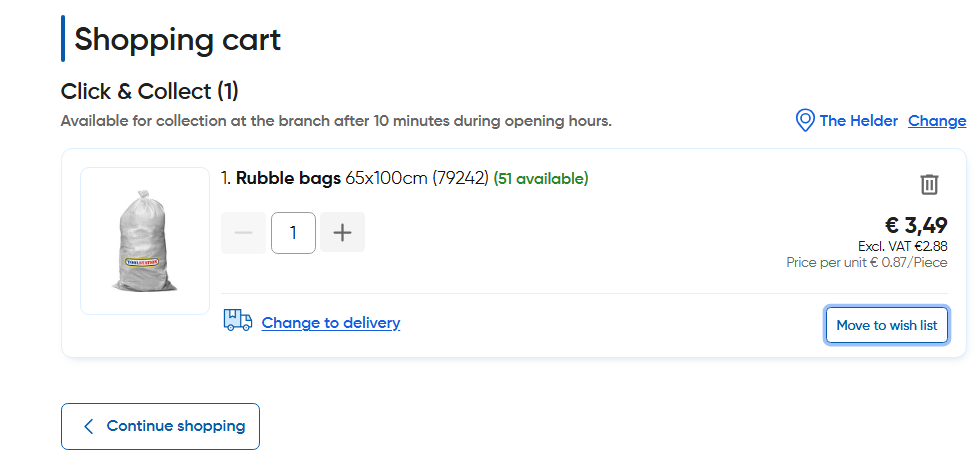Switch to delivery via Change to delivery
The image size is (978, 465).
(x=330, y=323)
